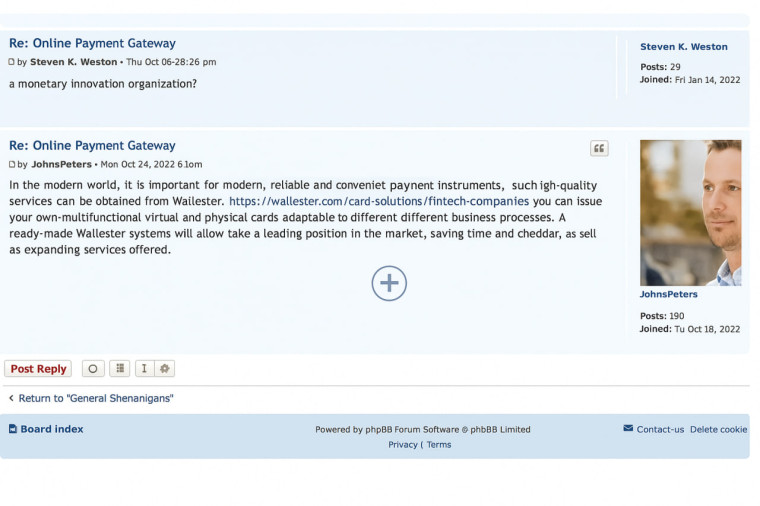Click JohnsPeters' avatar photo
Image resolution: width=760 pixels, height=506 pixels.
click(690, 213)
